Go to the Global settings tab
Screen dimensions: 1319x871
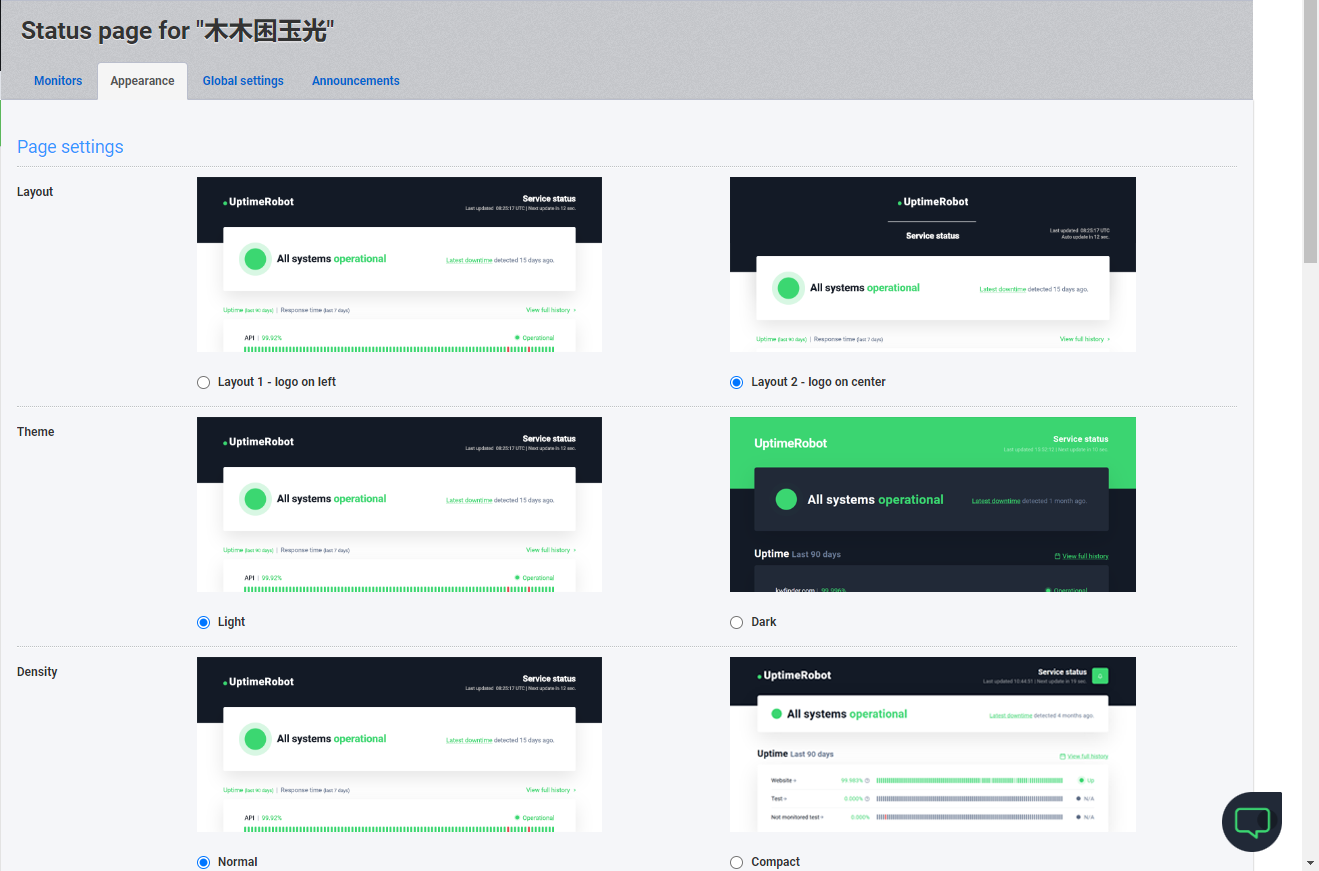pyautogui.click(x=243, y=81)
